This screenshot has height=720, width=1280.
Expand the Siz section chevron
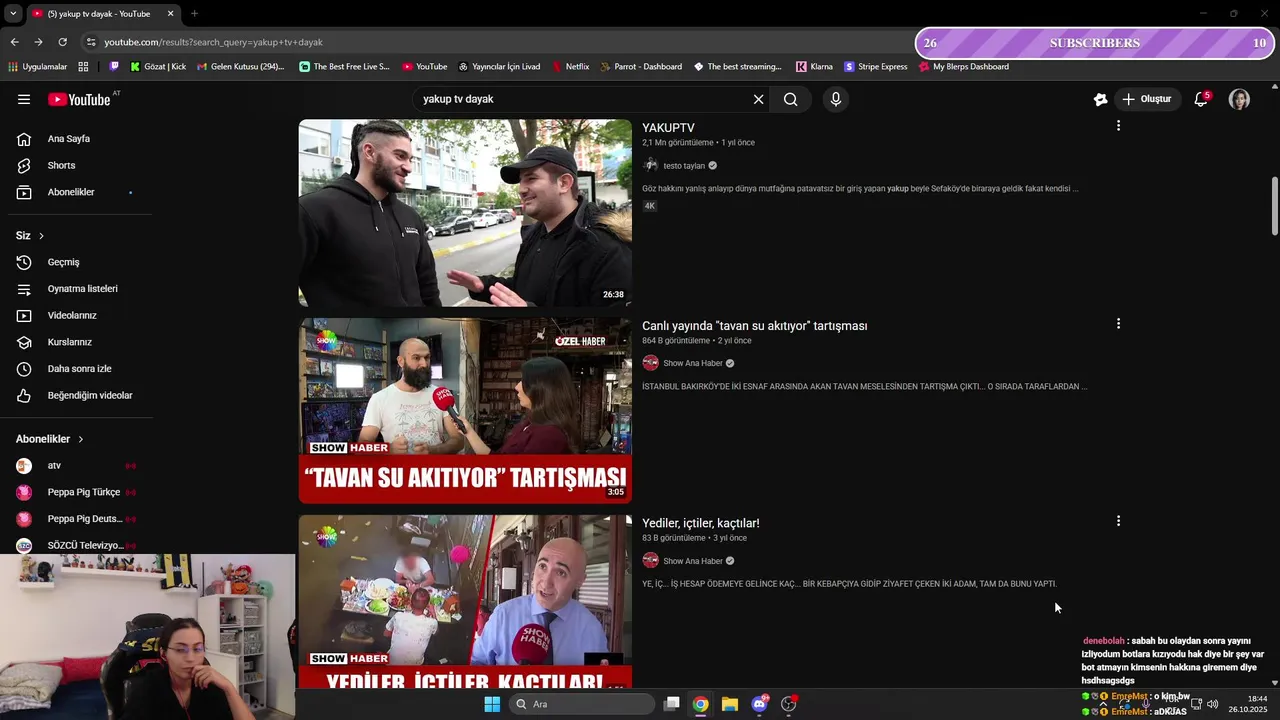click(x=41, y=236)
